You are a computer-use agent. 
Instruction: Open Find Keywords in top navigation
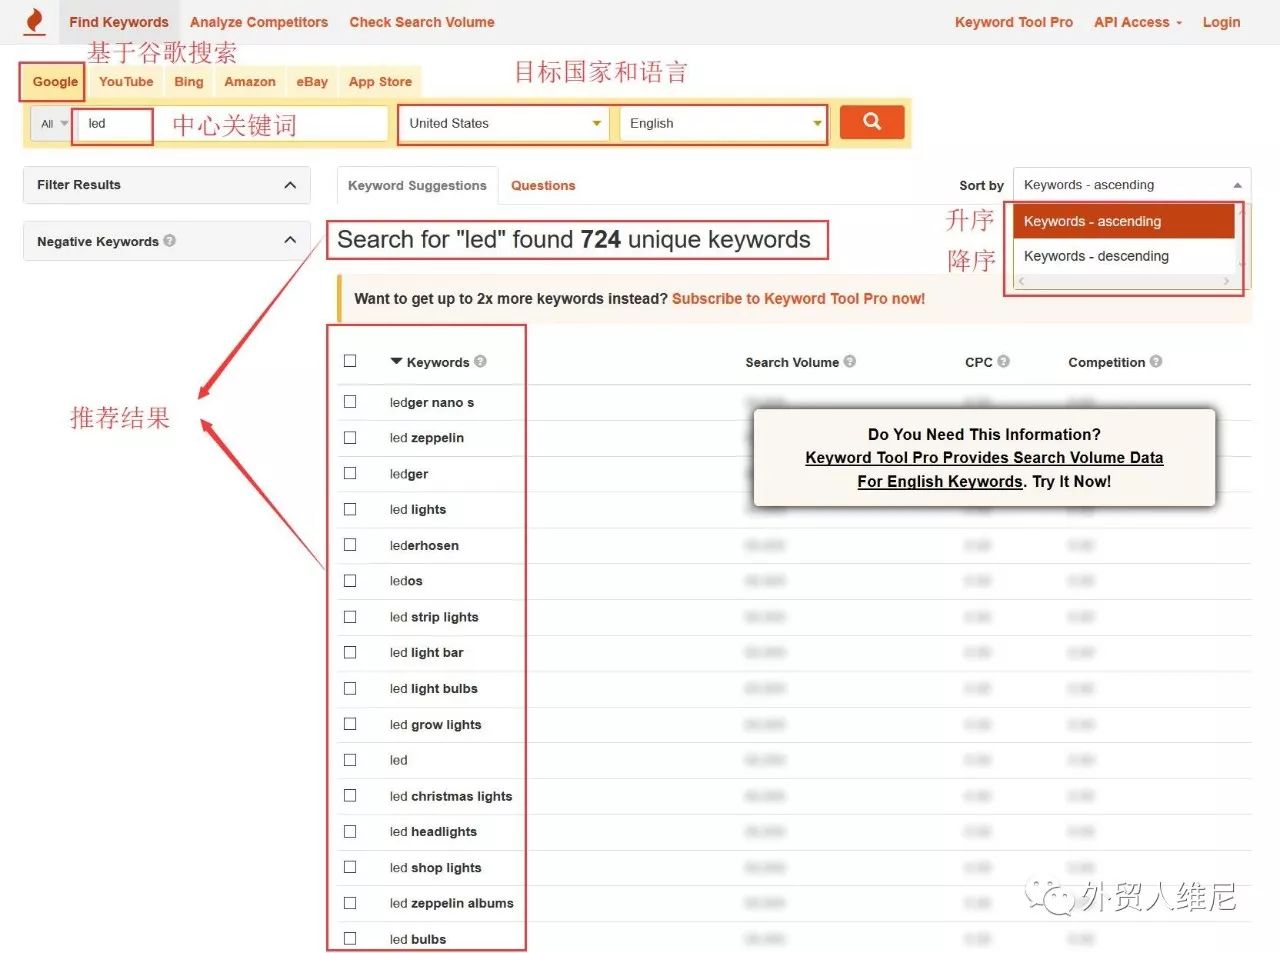(x=119, y=22)
